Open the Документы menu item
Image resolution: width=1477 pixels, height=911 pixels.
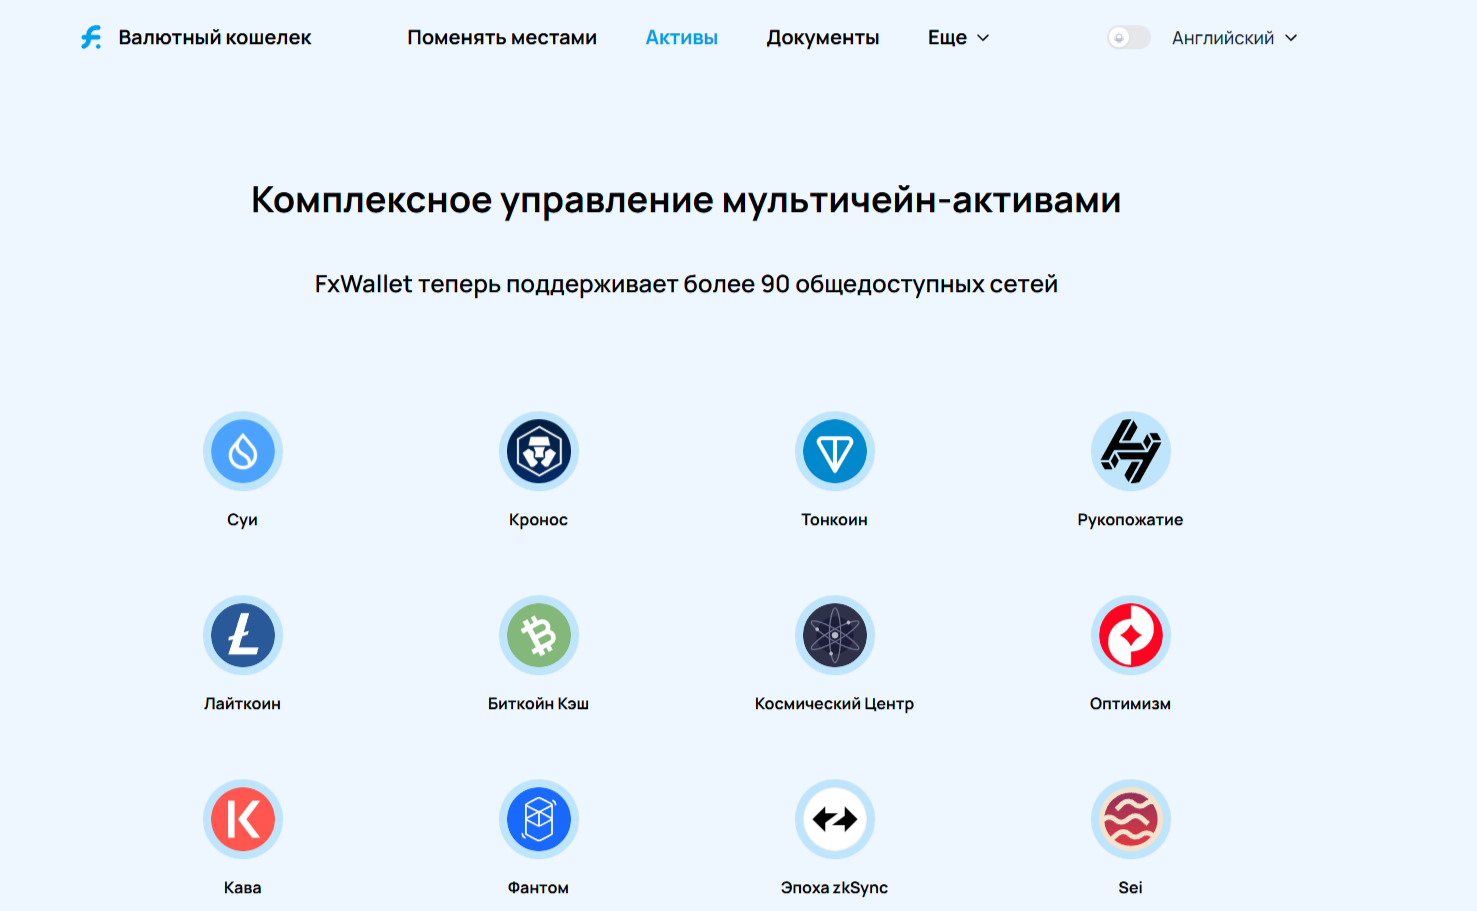pyautogui.click(x=823, y=38)
